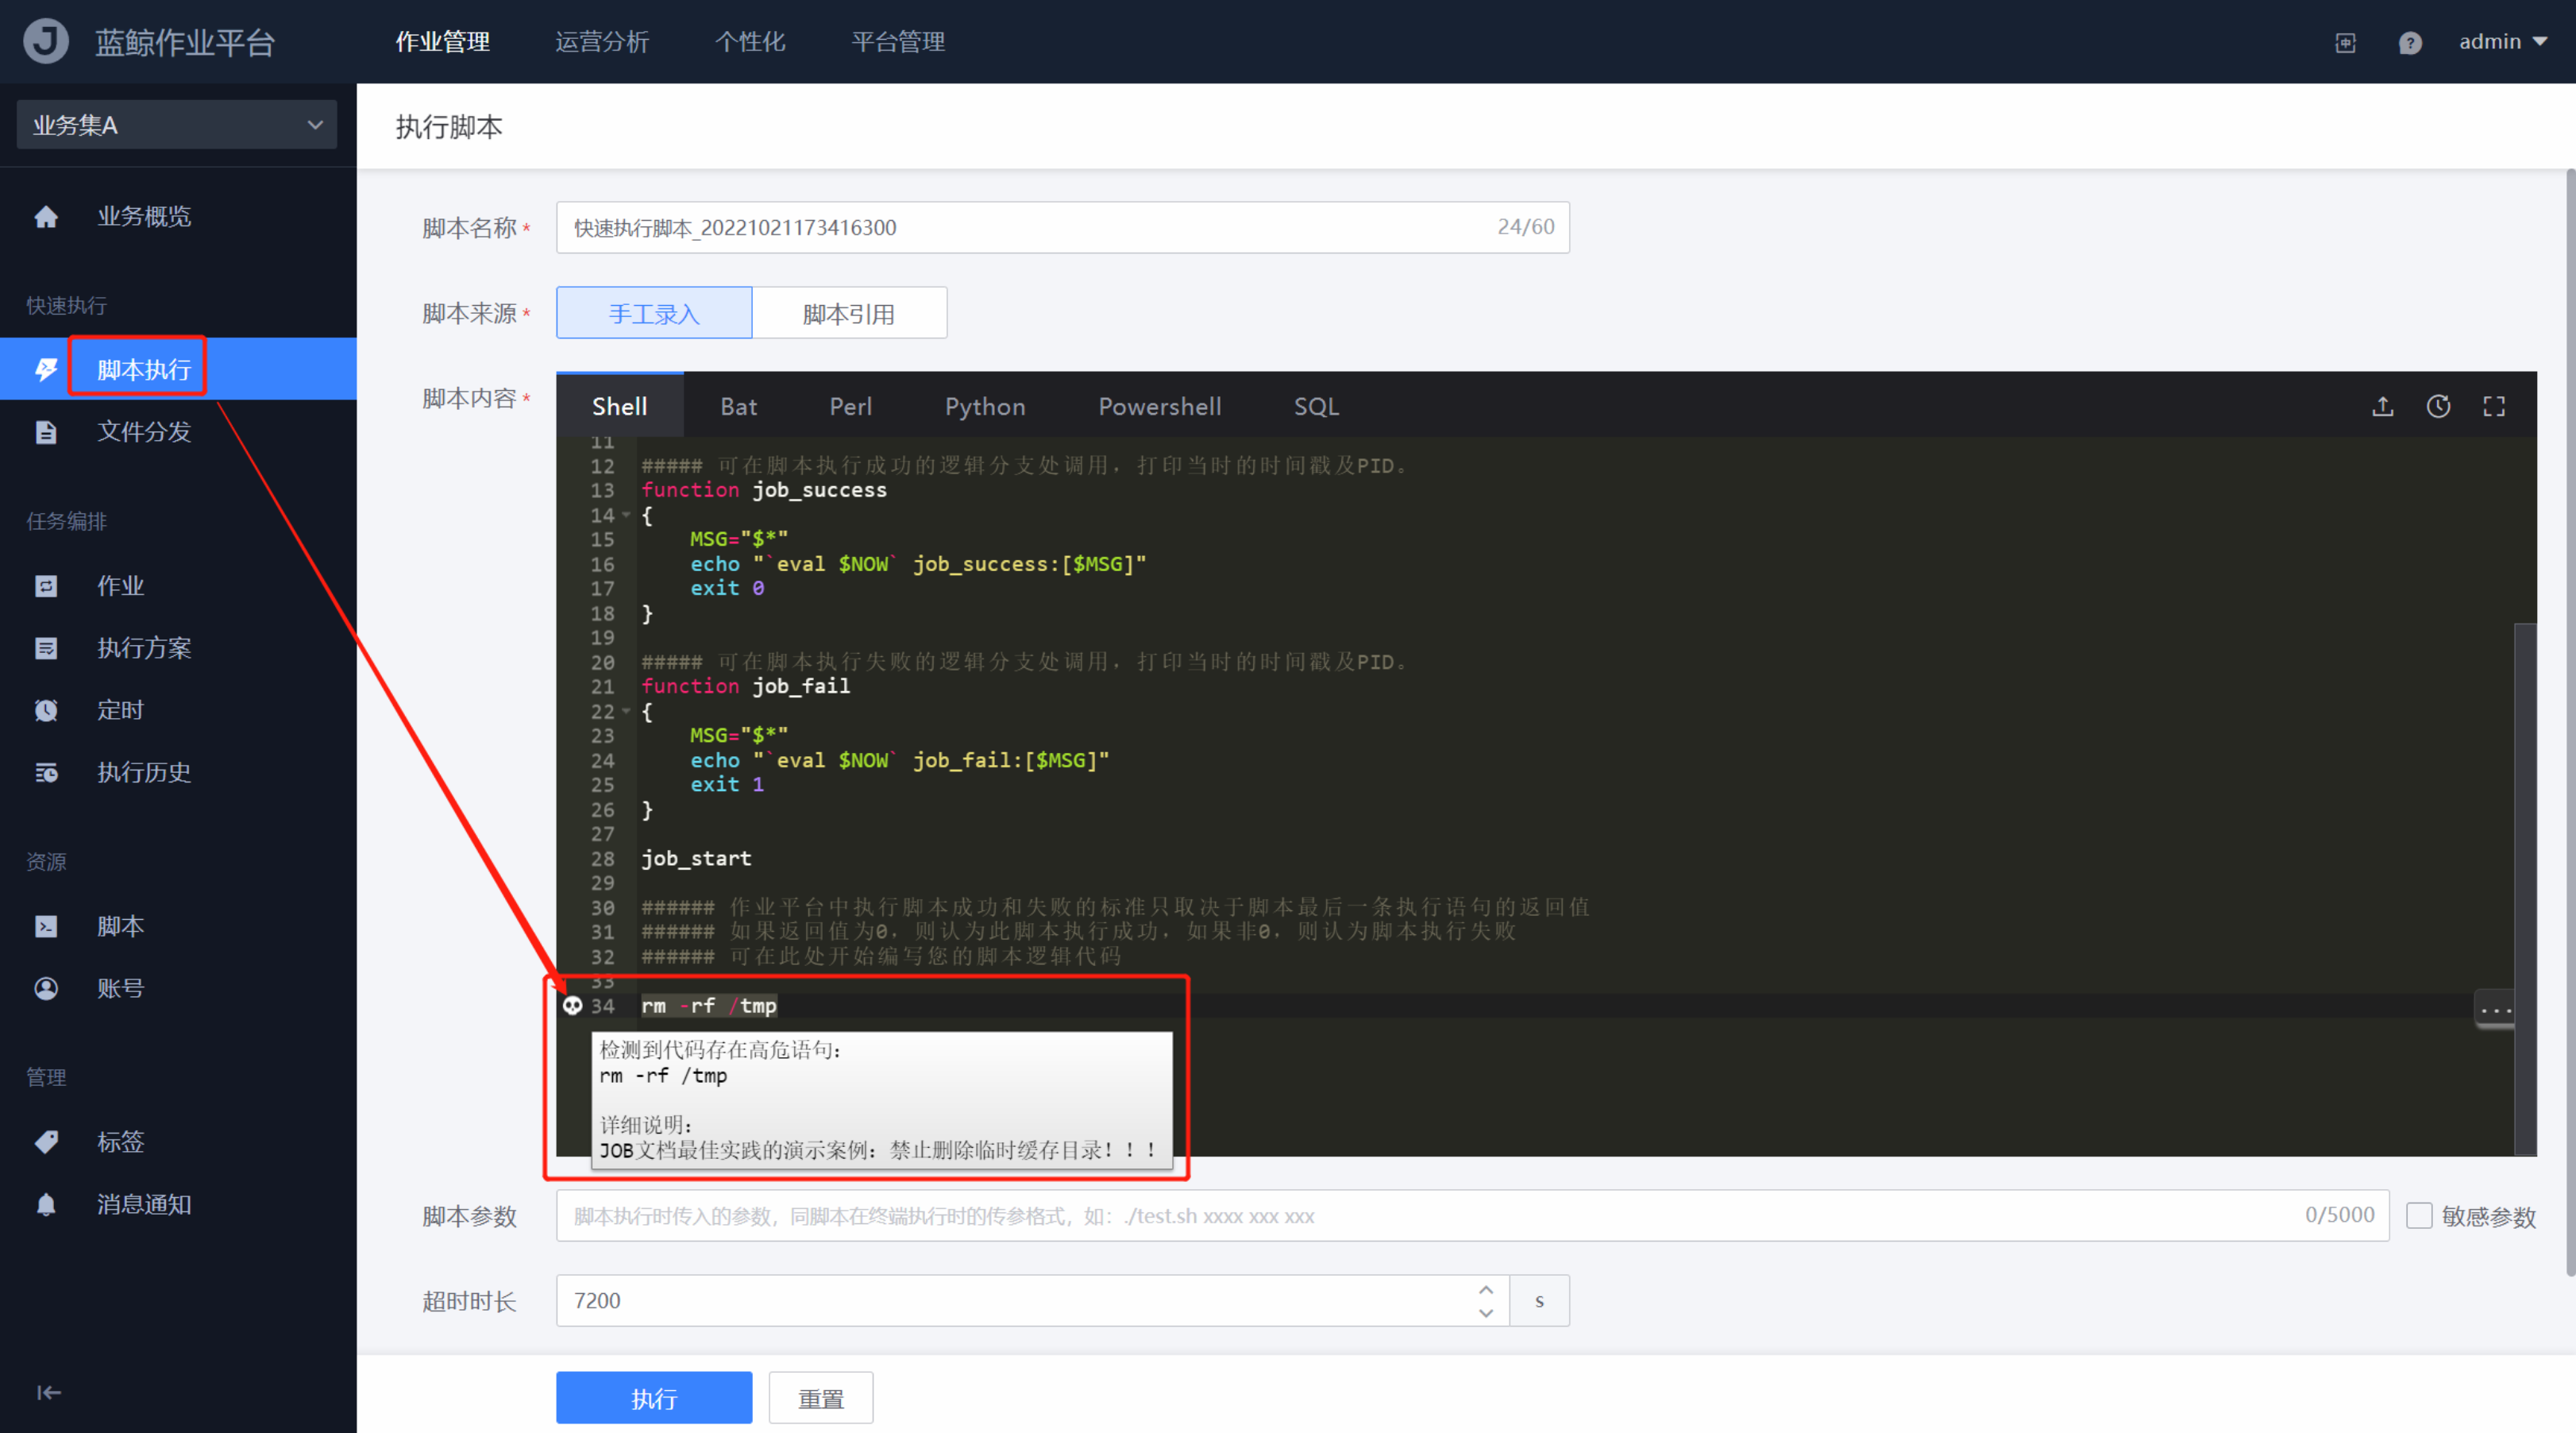Select 脚本引用 script source option
Viewport: 2576px width, 1433px height.
(849, 313)
